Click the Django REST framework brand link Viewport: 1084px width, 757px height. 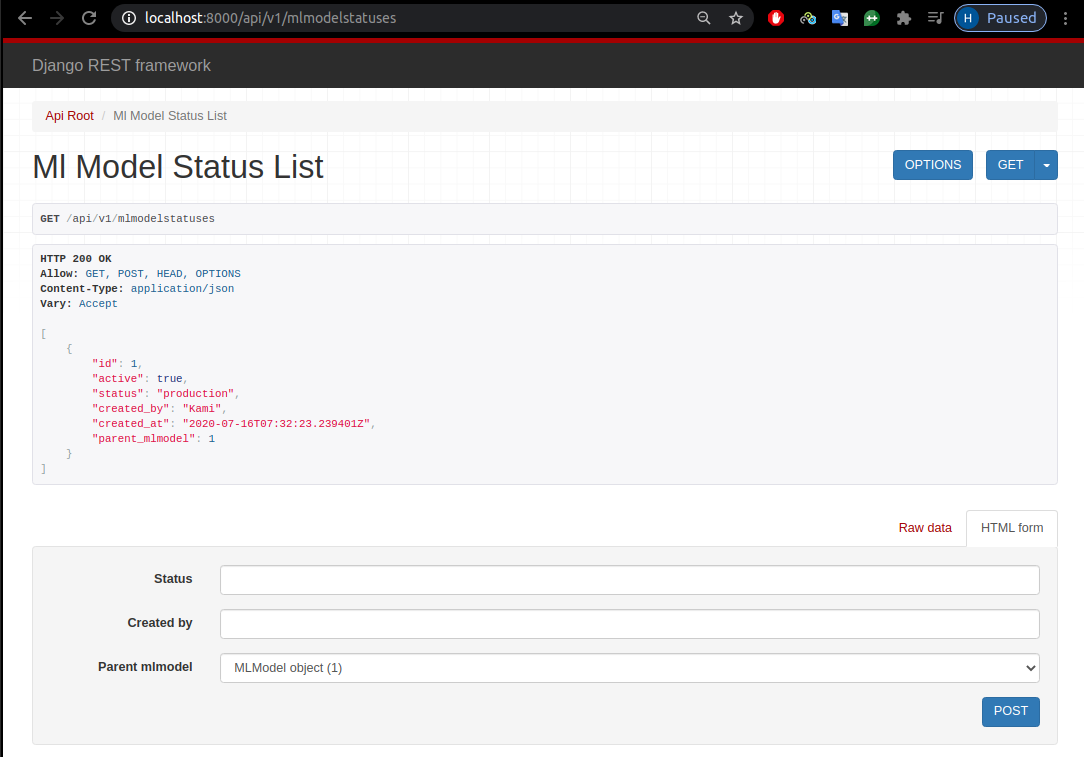click(121, 66)
